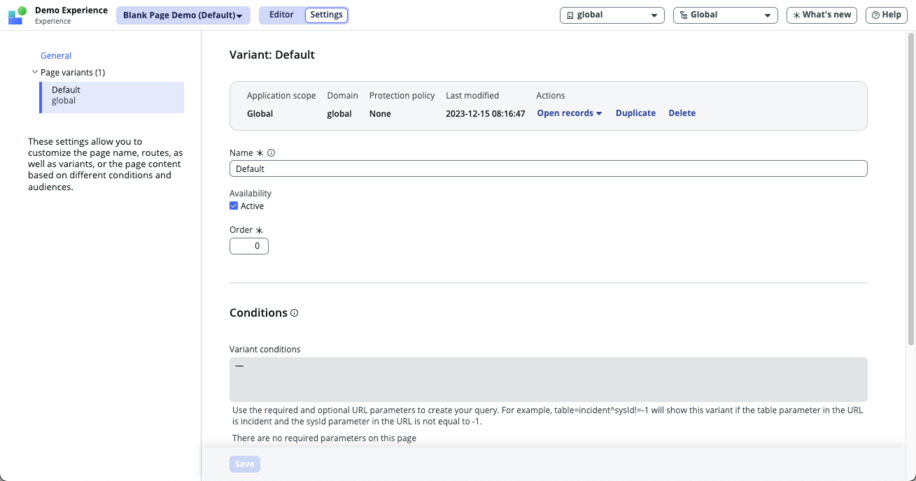
Task: Click the Protection policy value None
Action: pos(380,114)
